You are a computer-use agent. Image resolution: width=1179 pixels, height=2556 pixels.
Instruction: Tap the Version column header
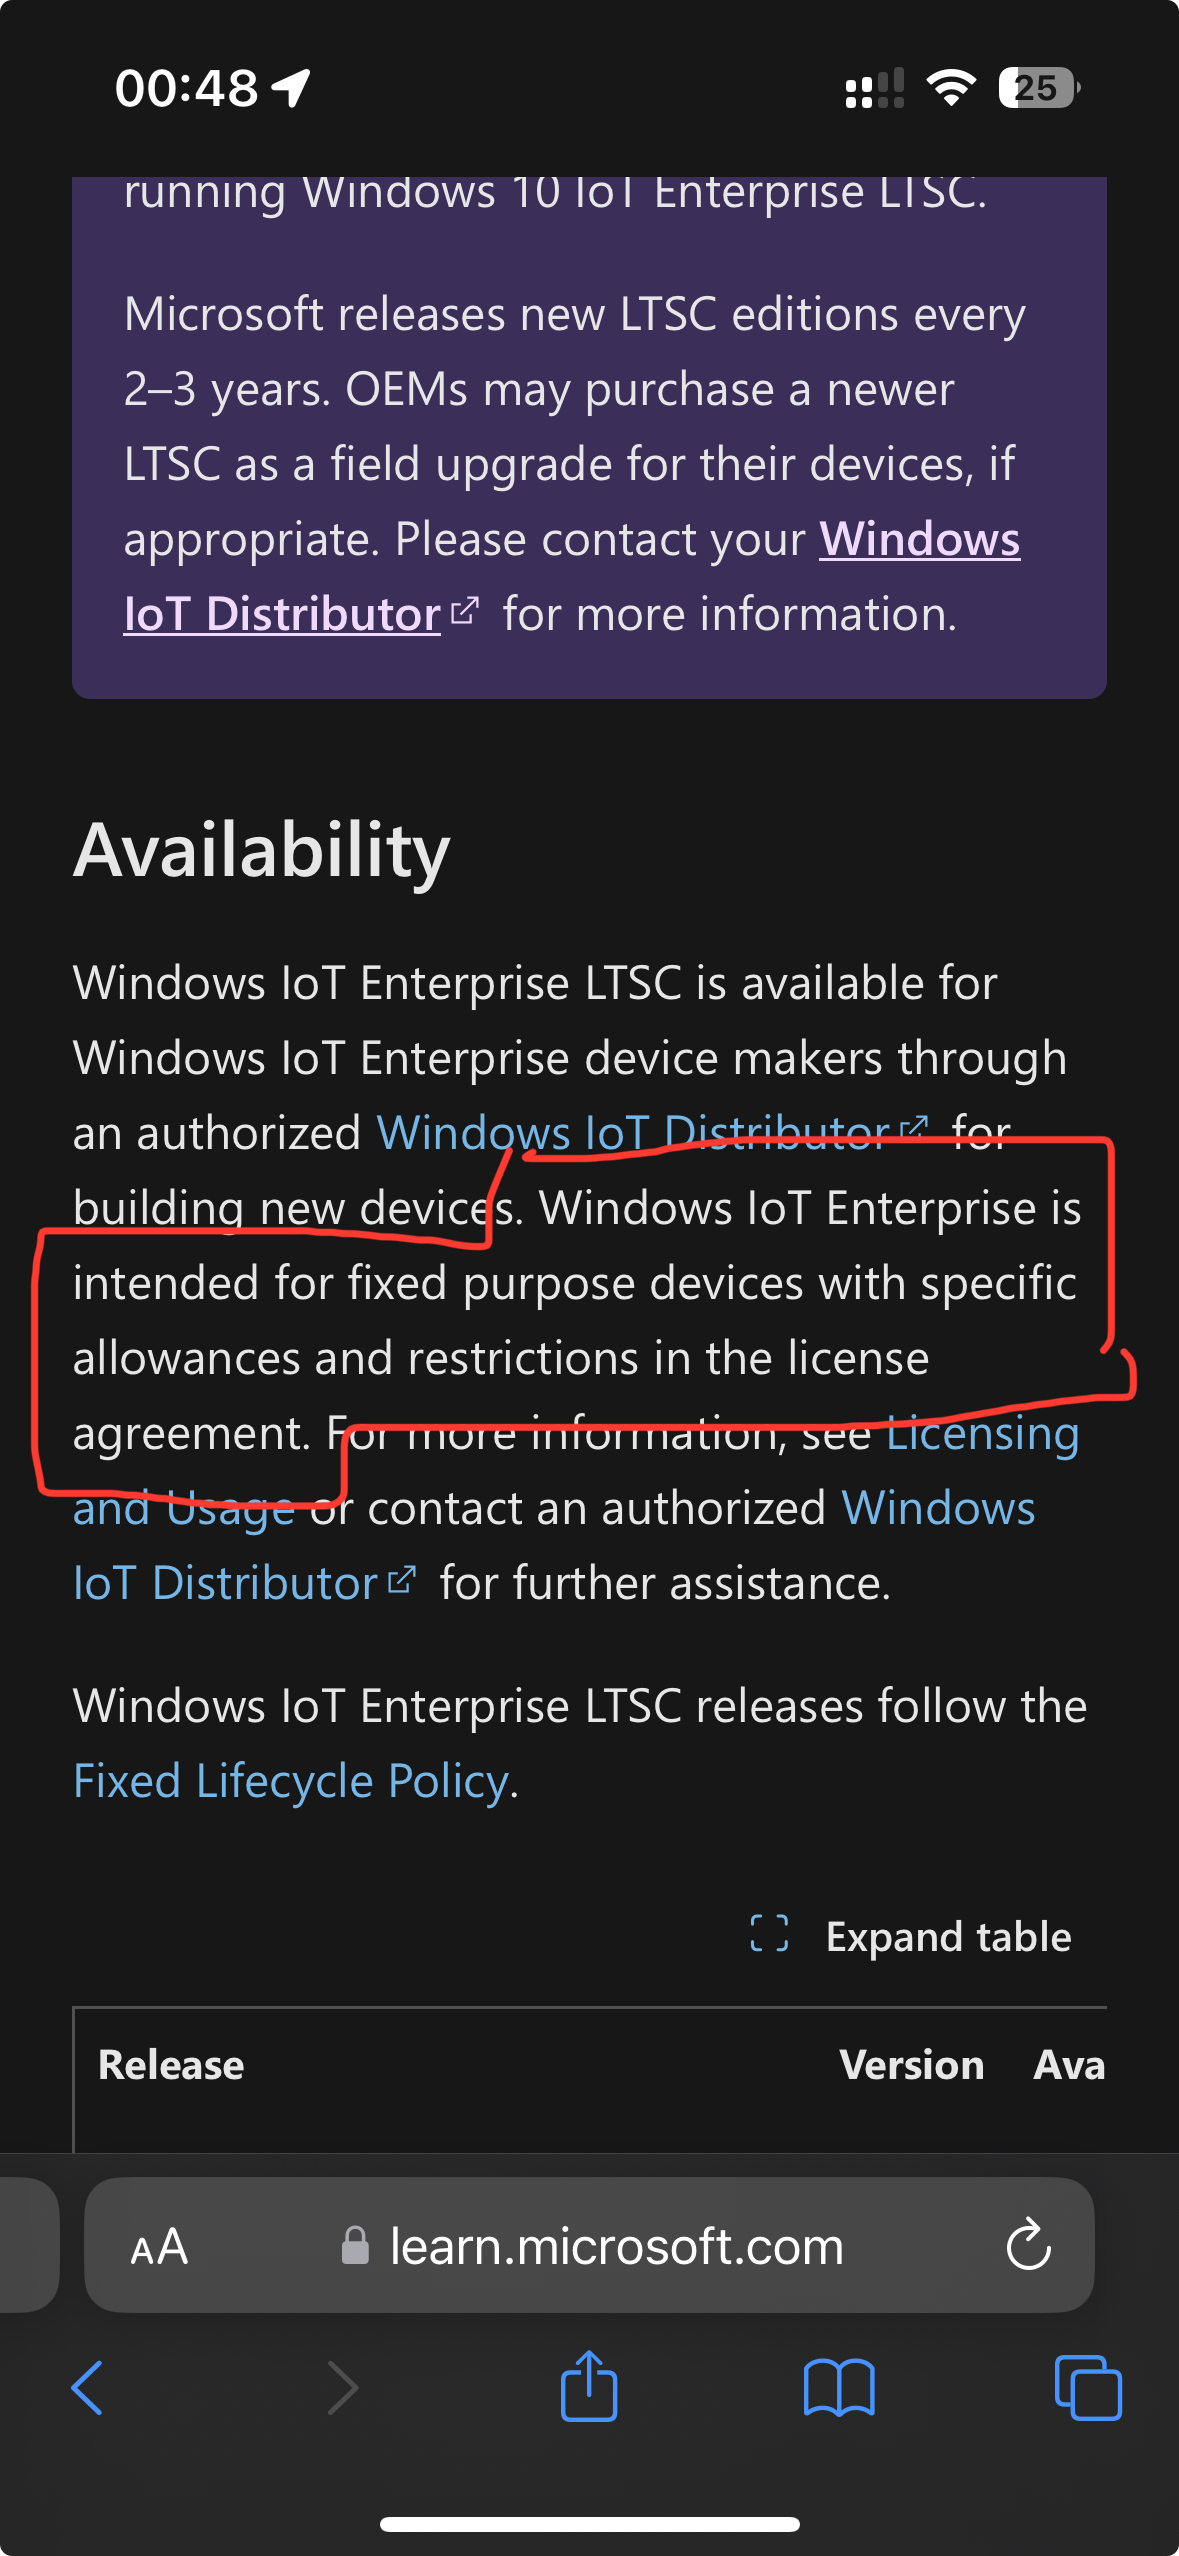pos(911,2065)
